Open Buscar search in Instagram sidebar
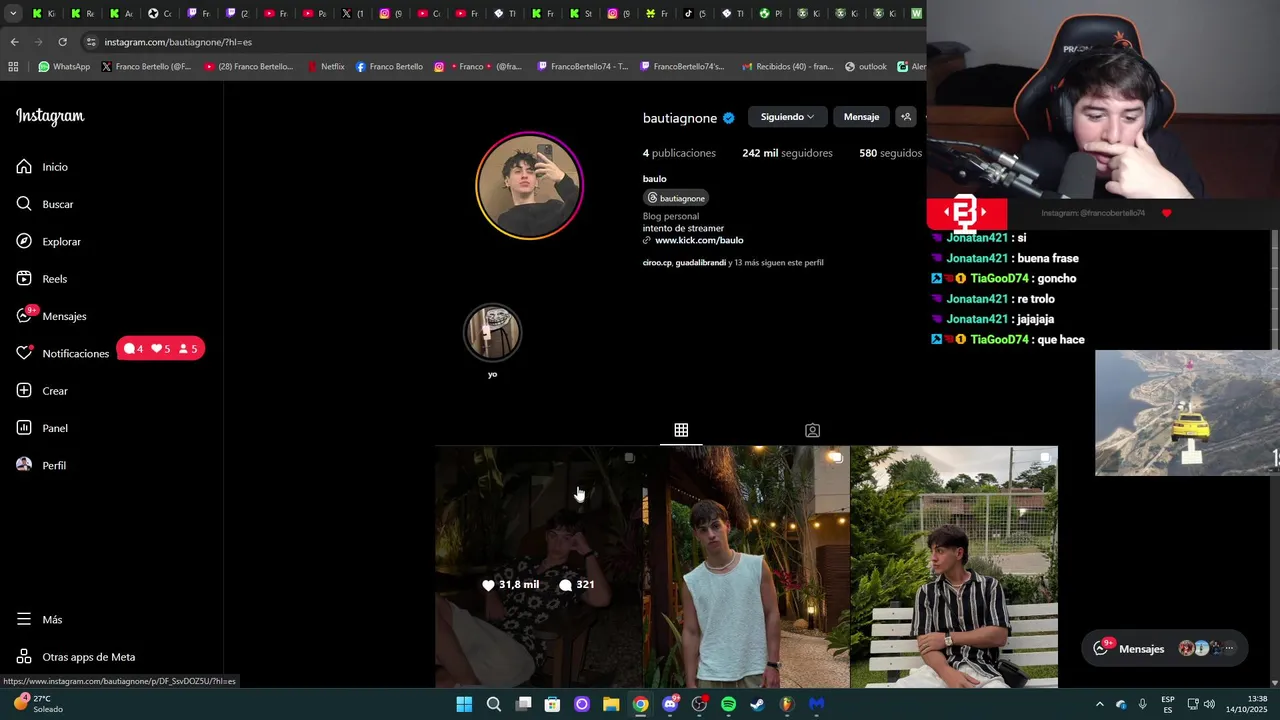Viewport: 1280px width, 720px height. (45, 204)
